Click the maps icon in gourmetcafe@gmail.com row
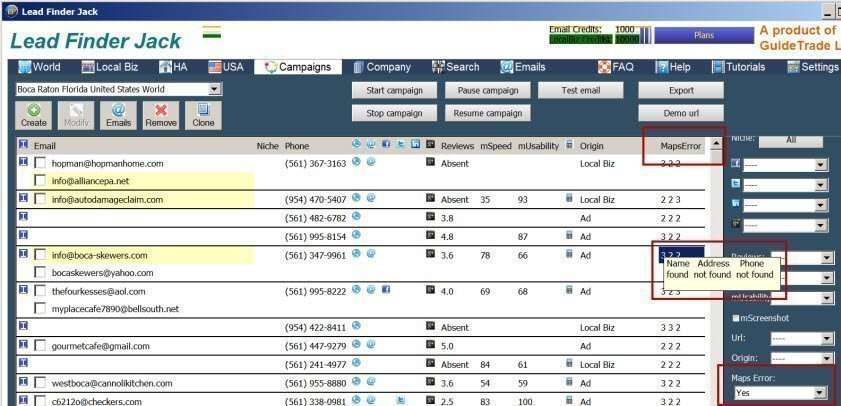The height and width of the screenshot is (406, 841). click(x=430, y=345)
